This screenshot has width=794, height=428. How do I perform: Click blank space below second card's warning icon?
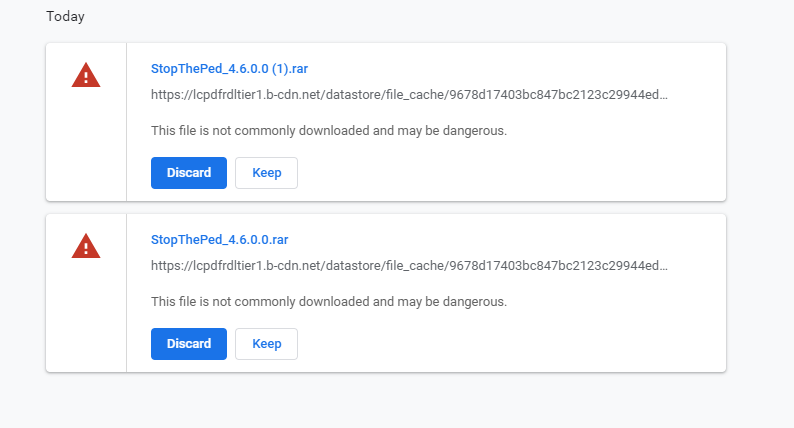86,320
